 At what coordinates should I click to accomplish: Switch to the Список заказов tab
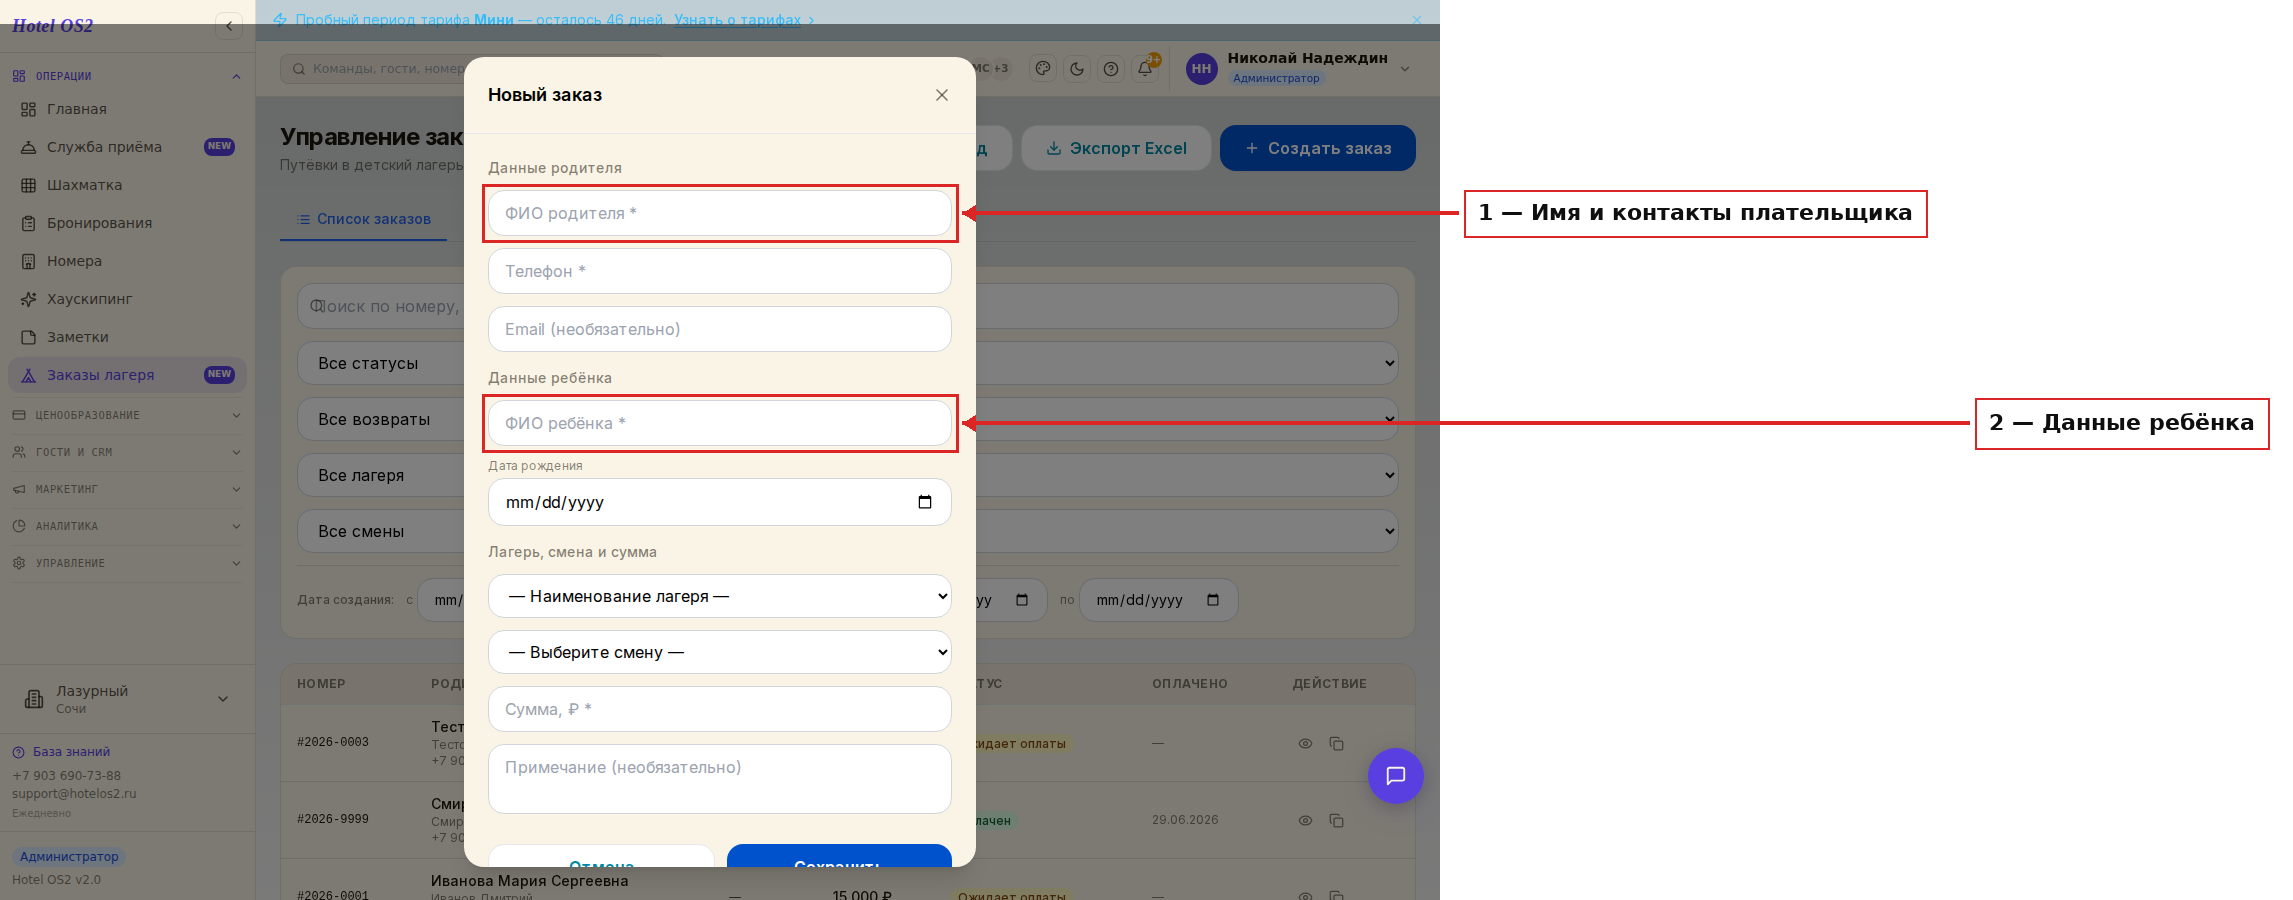363,219
